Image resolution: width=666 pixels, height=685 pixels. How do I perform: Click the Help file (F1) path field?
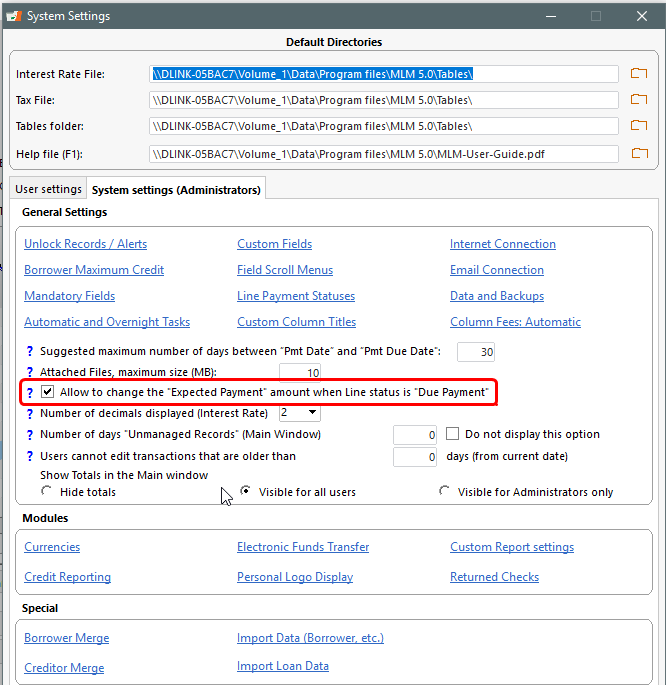384,154
